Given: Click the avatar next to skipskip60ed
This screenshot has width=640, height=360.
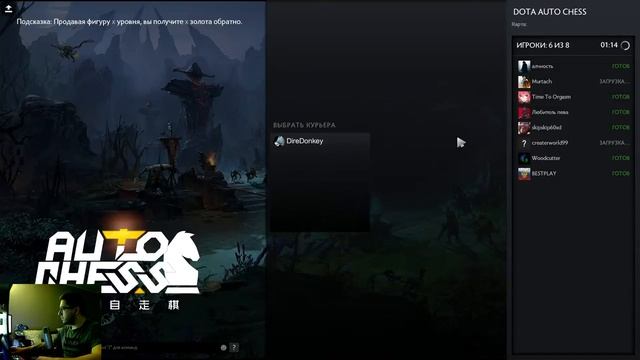Looking at the screenshot, I should click(524, 128).
